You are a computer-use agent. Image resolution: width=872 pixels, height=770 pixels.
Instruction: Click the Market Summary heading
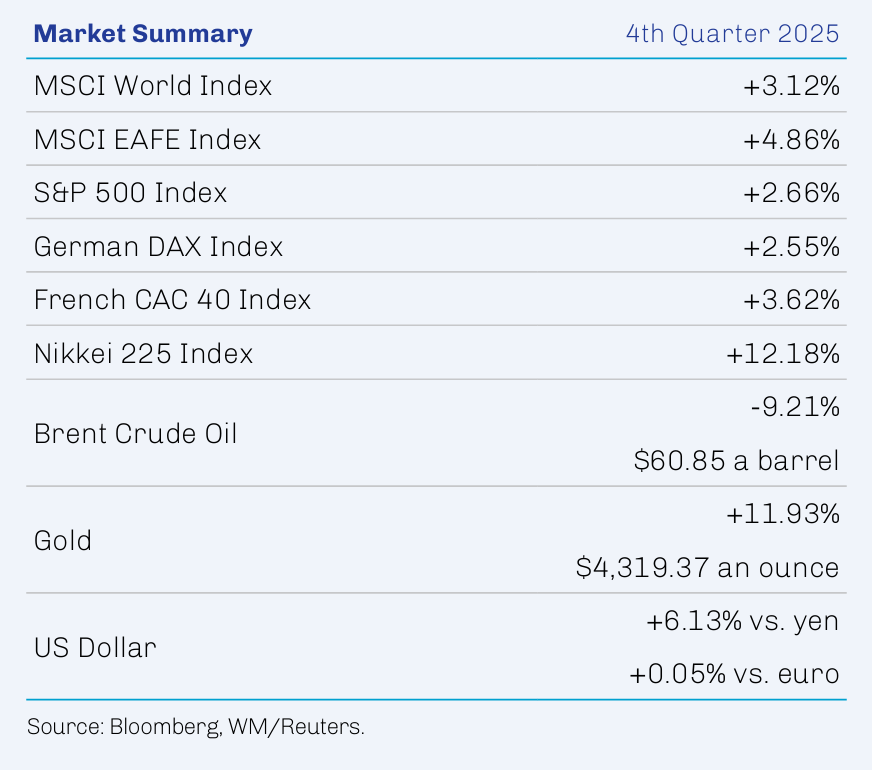[143, 33]
